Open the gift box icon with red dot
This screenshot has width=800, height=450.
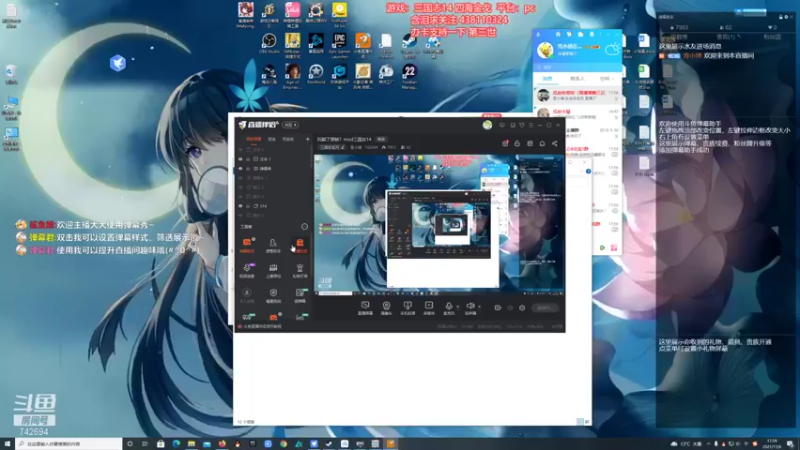click(x=505, y=143)
